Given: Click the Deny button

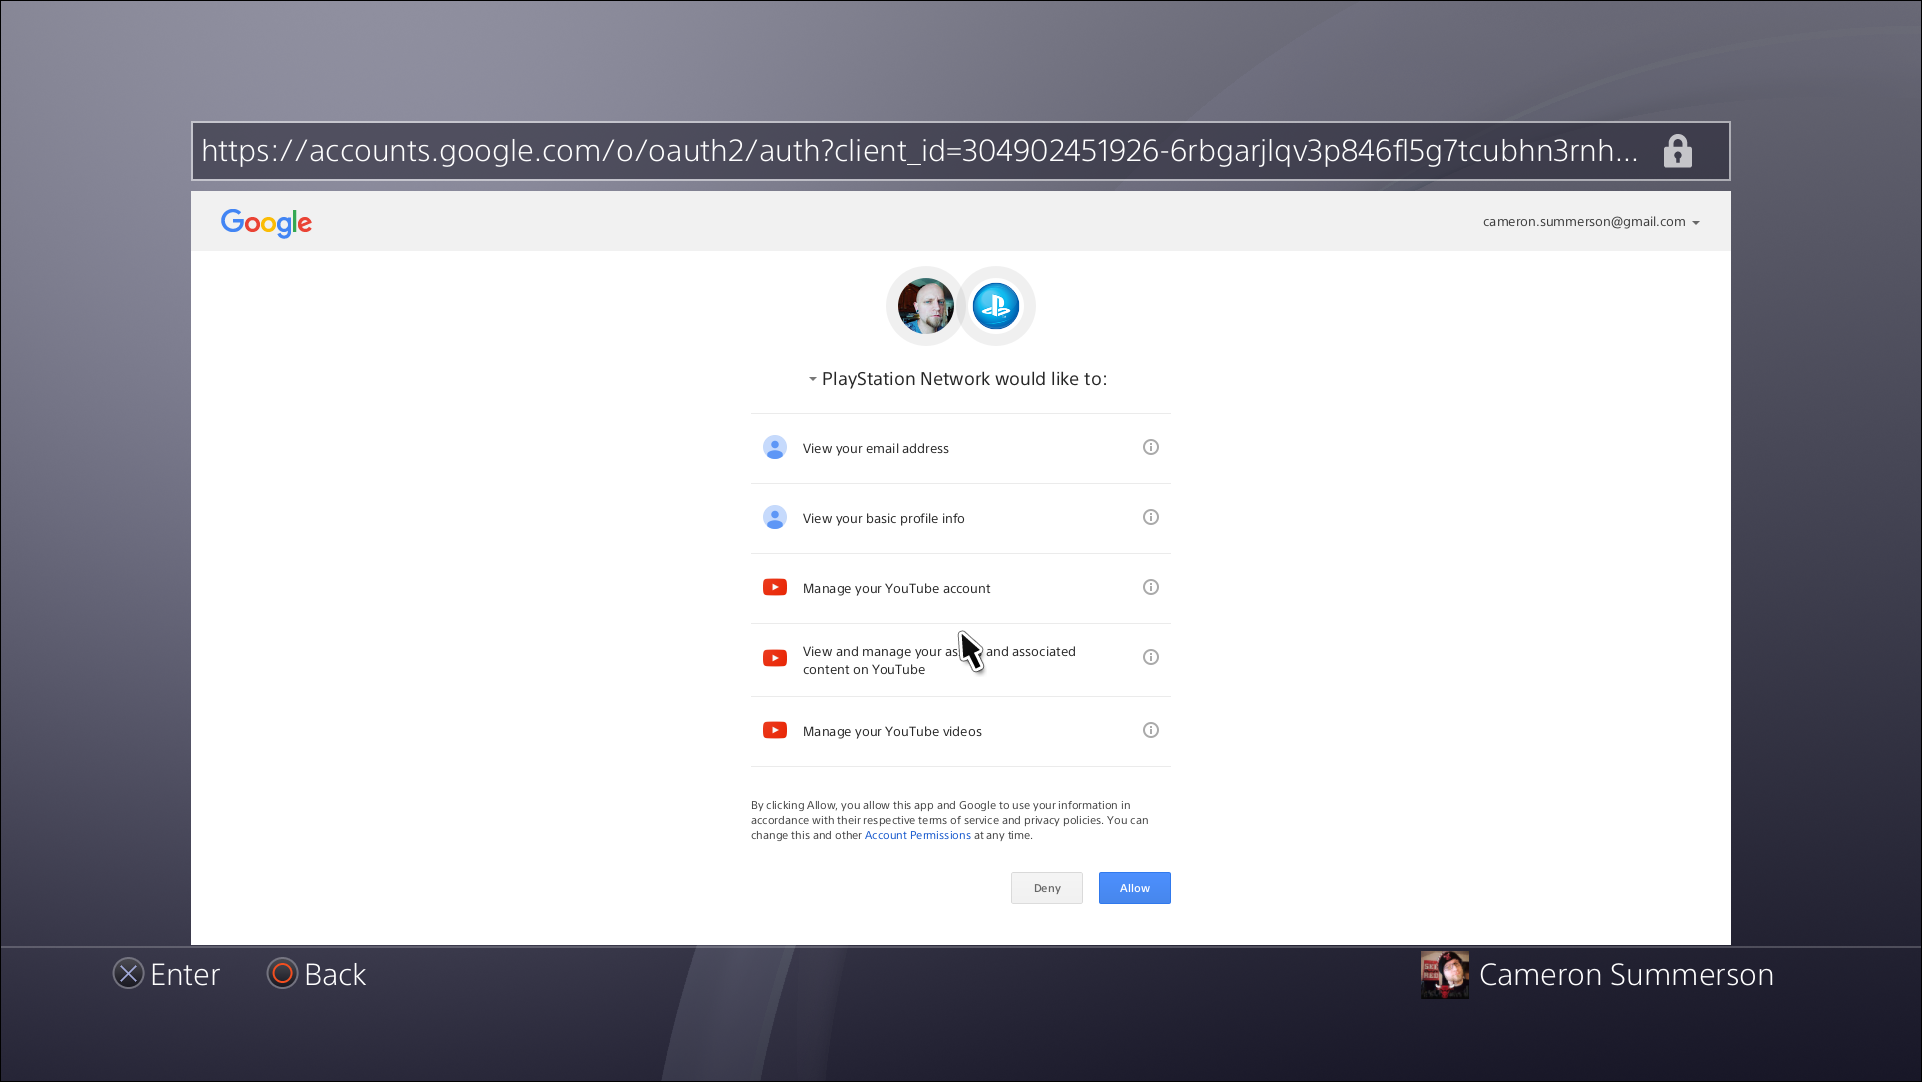Looking at the screenshot, I should click(x=1046, y=887).
